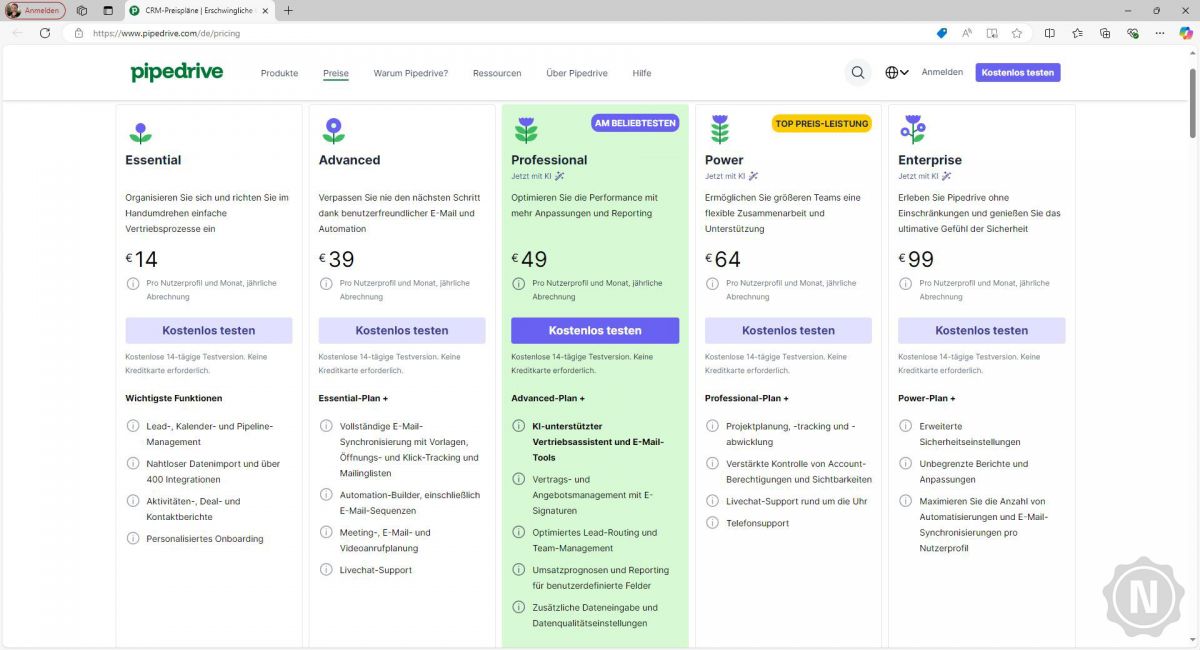1200x650 pixels.
Task: Start free trial for Essential plan
Action: pyautogui.click(x=209, y=330)
